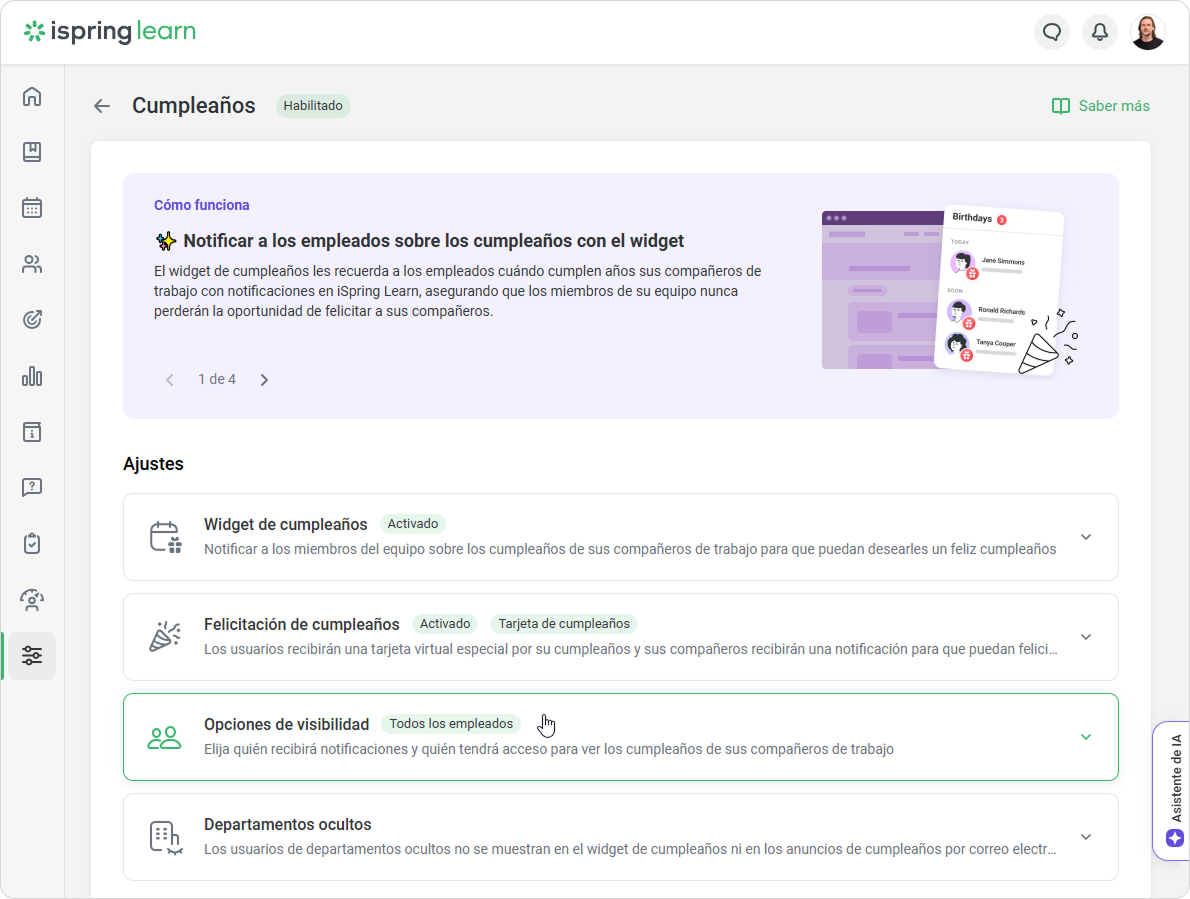Click the Saber más link
Screen dimensions: 1190x899
coord(1101,106)
